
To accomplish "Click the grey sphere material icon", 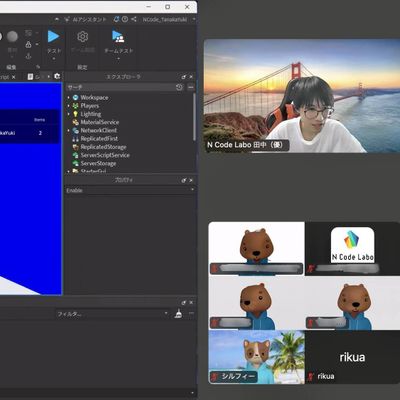I will (x=13, y=36).
